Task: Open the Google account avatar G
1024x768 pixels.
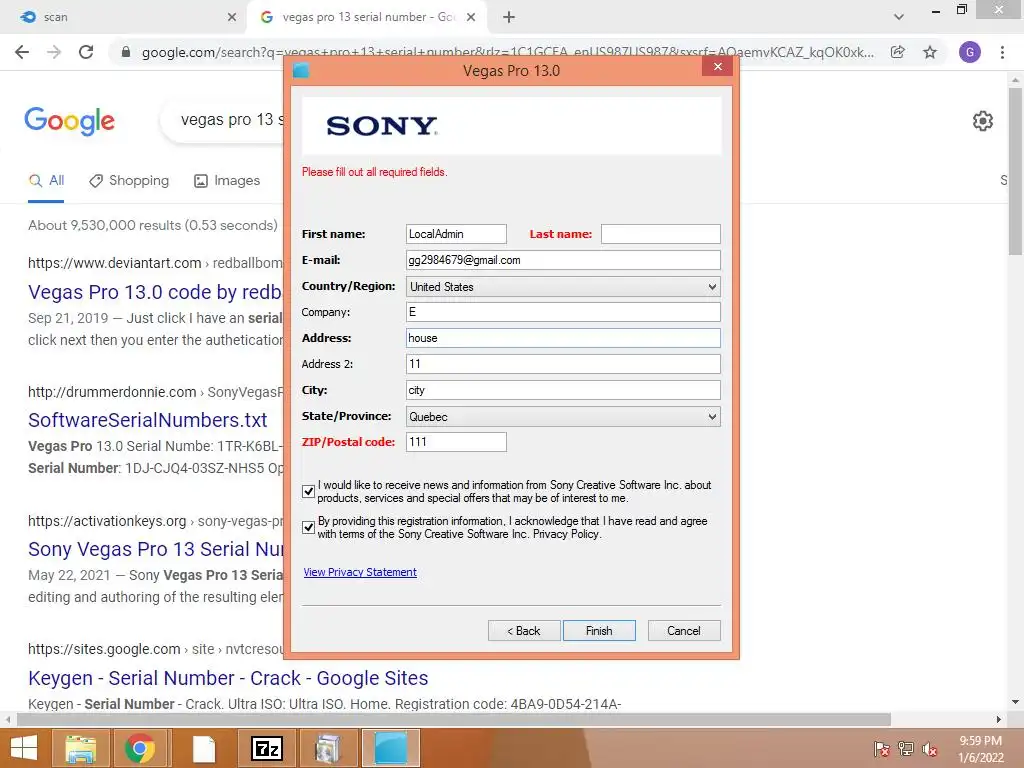Action: click(x=970, y=52)
